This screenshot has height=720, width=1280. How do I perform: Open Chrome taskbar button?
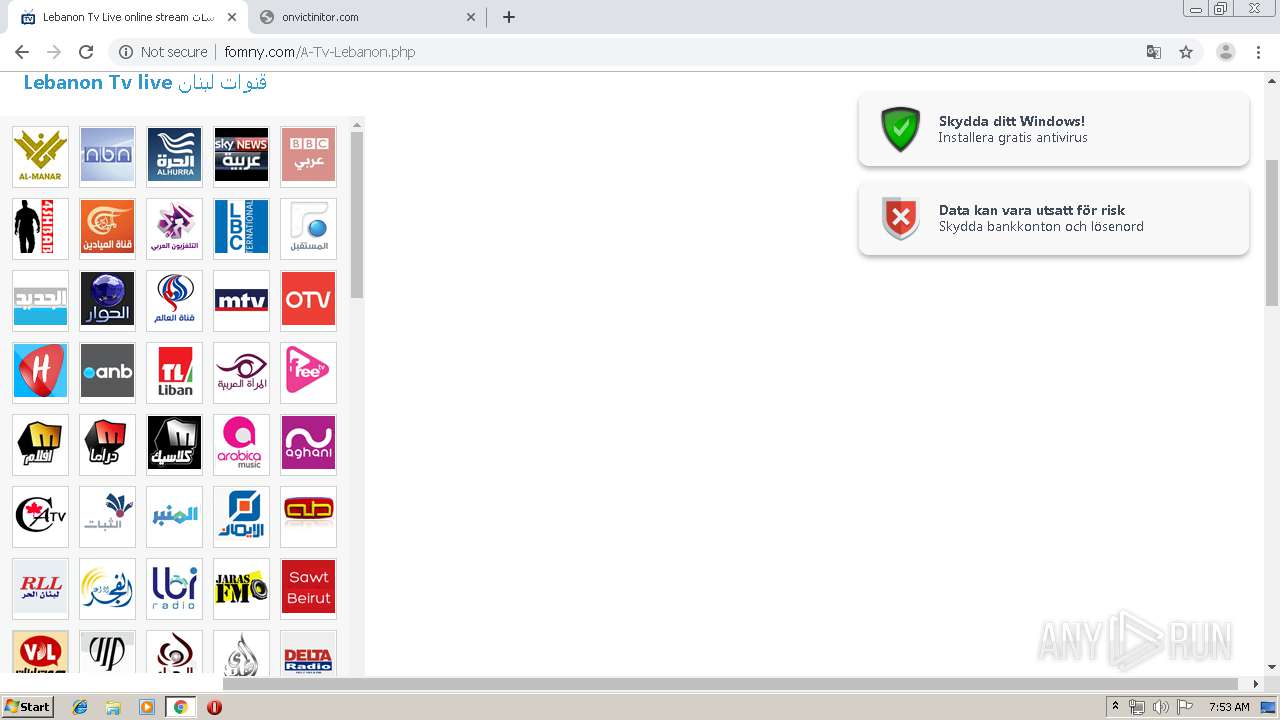pos(180,707)
